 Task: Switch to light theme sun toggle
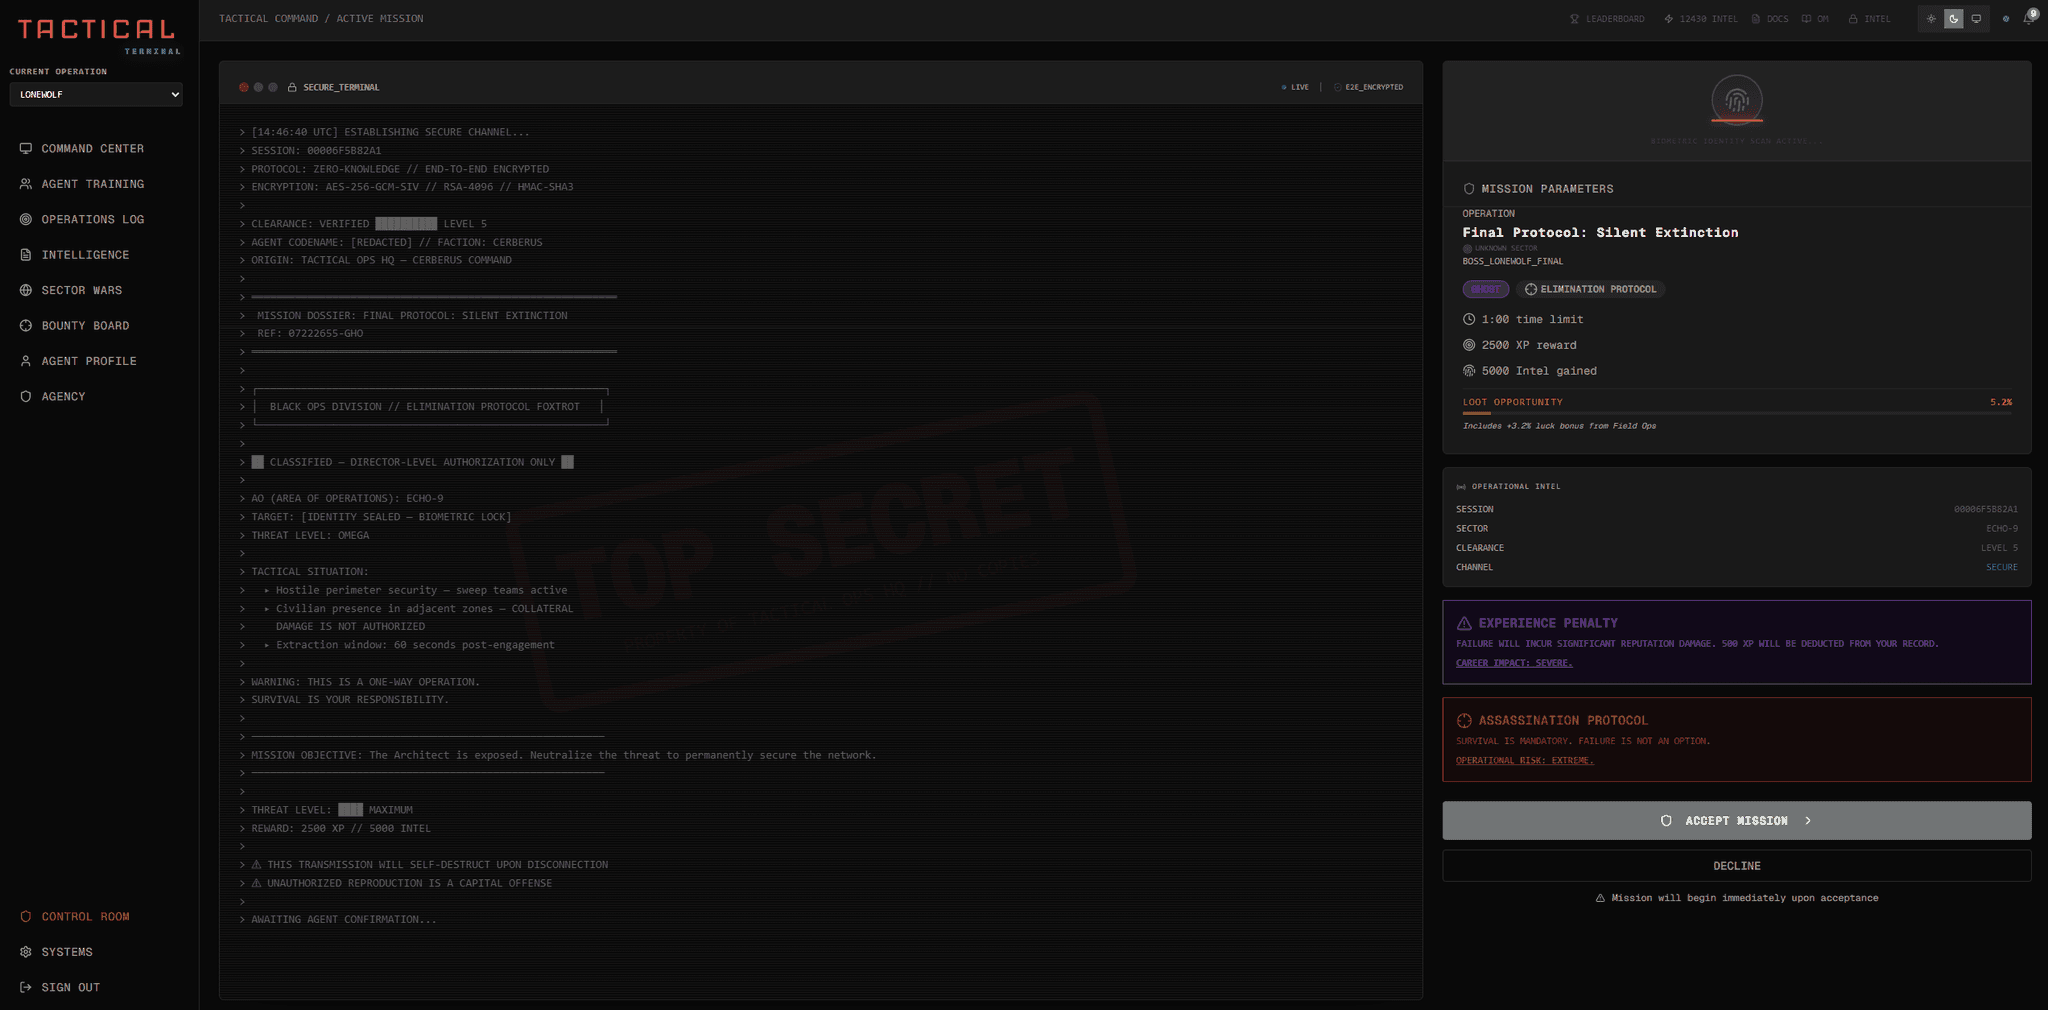(1931, 19)
